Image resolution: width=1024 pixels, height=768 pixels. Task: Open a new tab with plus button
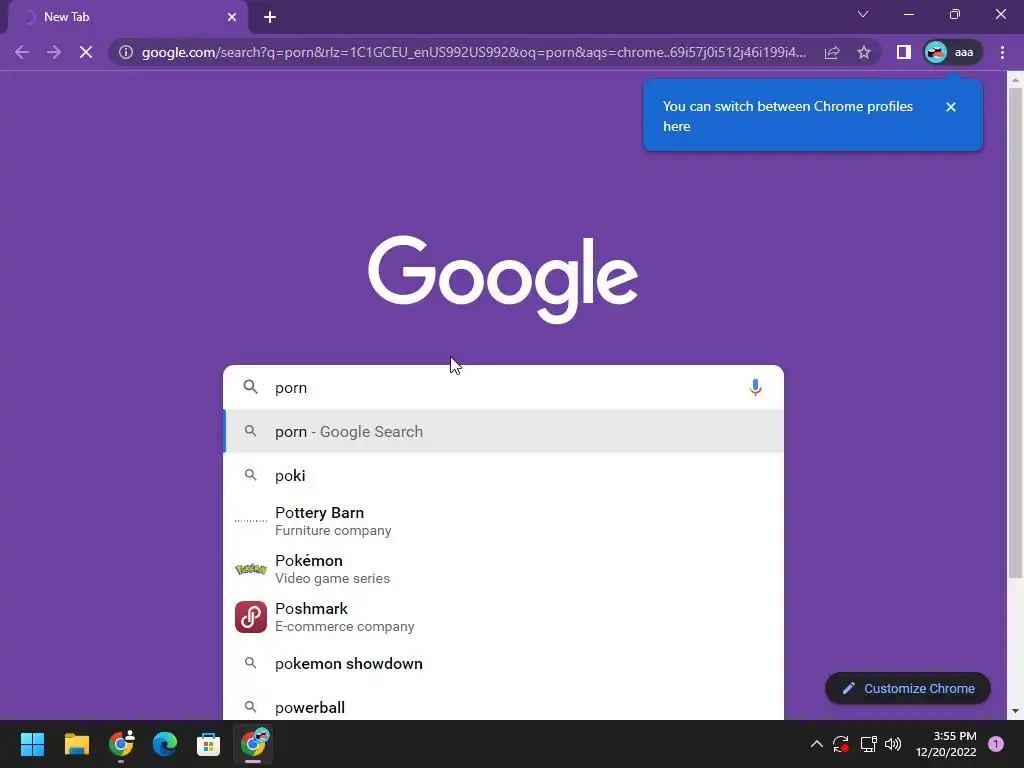click(x=270, y=17)
